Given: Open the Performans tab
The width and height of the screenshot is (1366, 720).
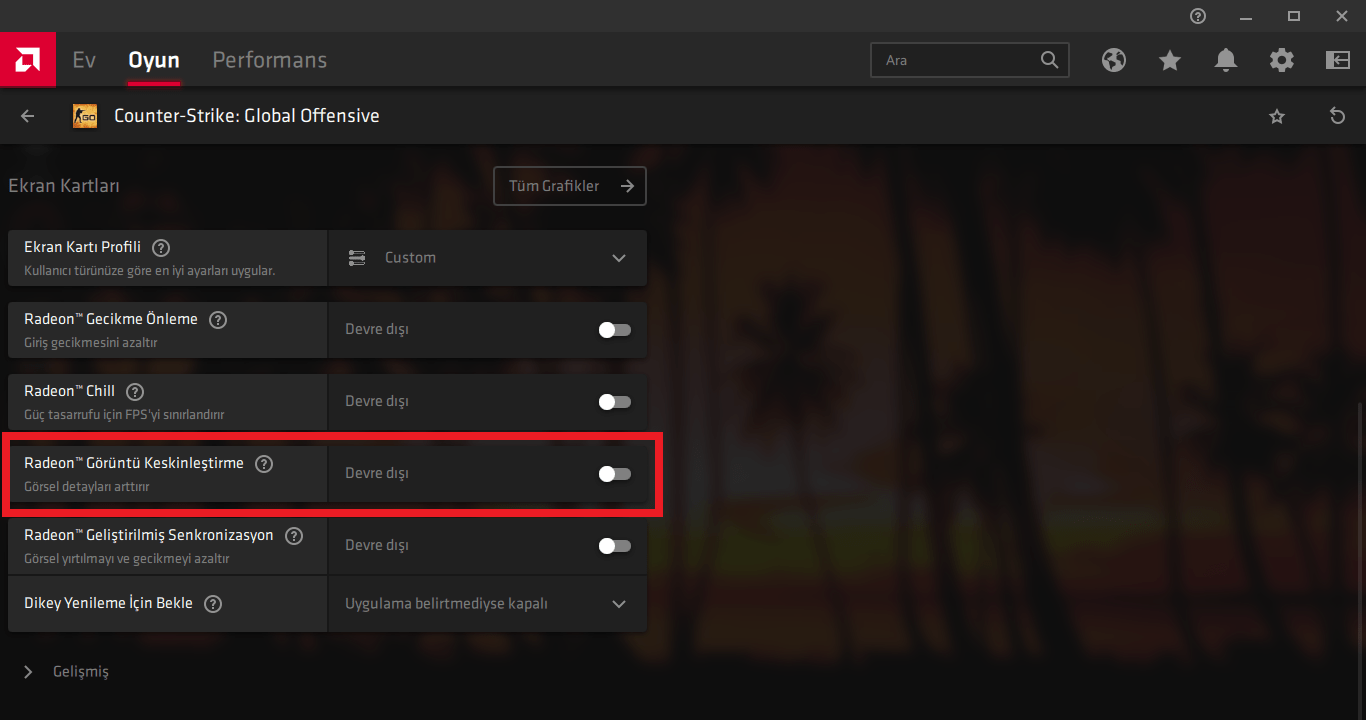Looking at the screenshot, I should click(270, 60).
